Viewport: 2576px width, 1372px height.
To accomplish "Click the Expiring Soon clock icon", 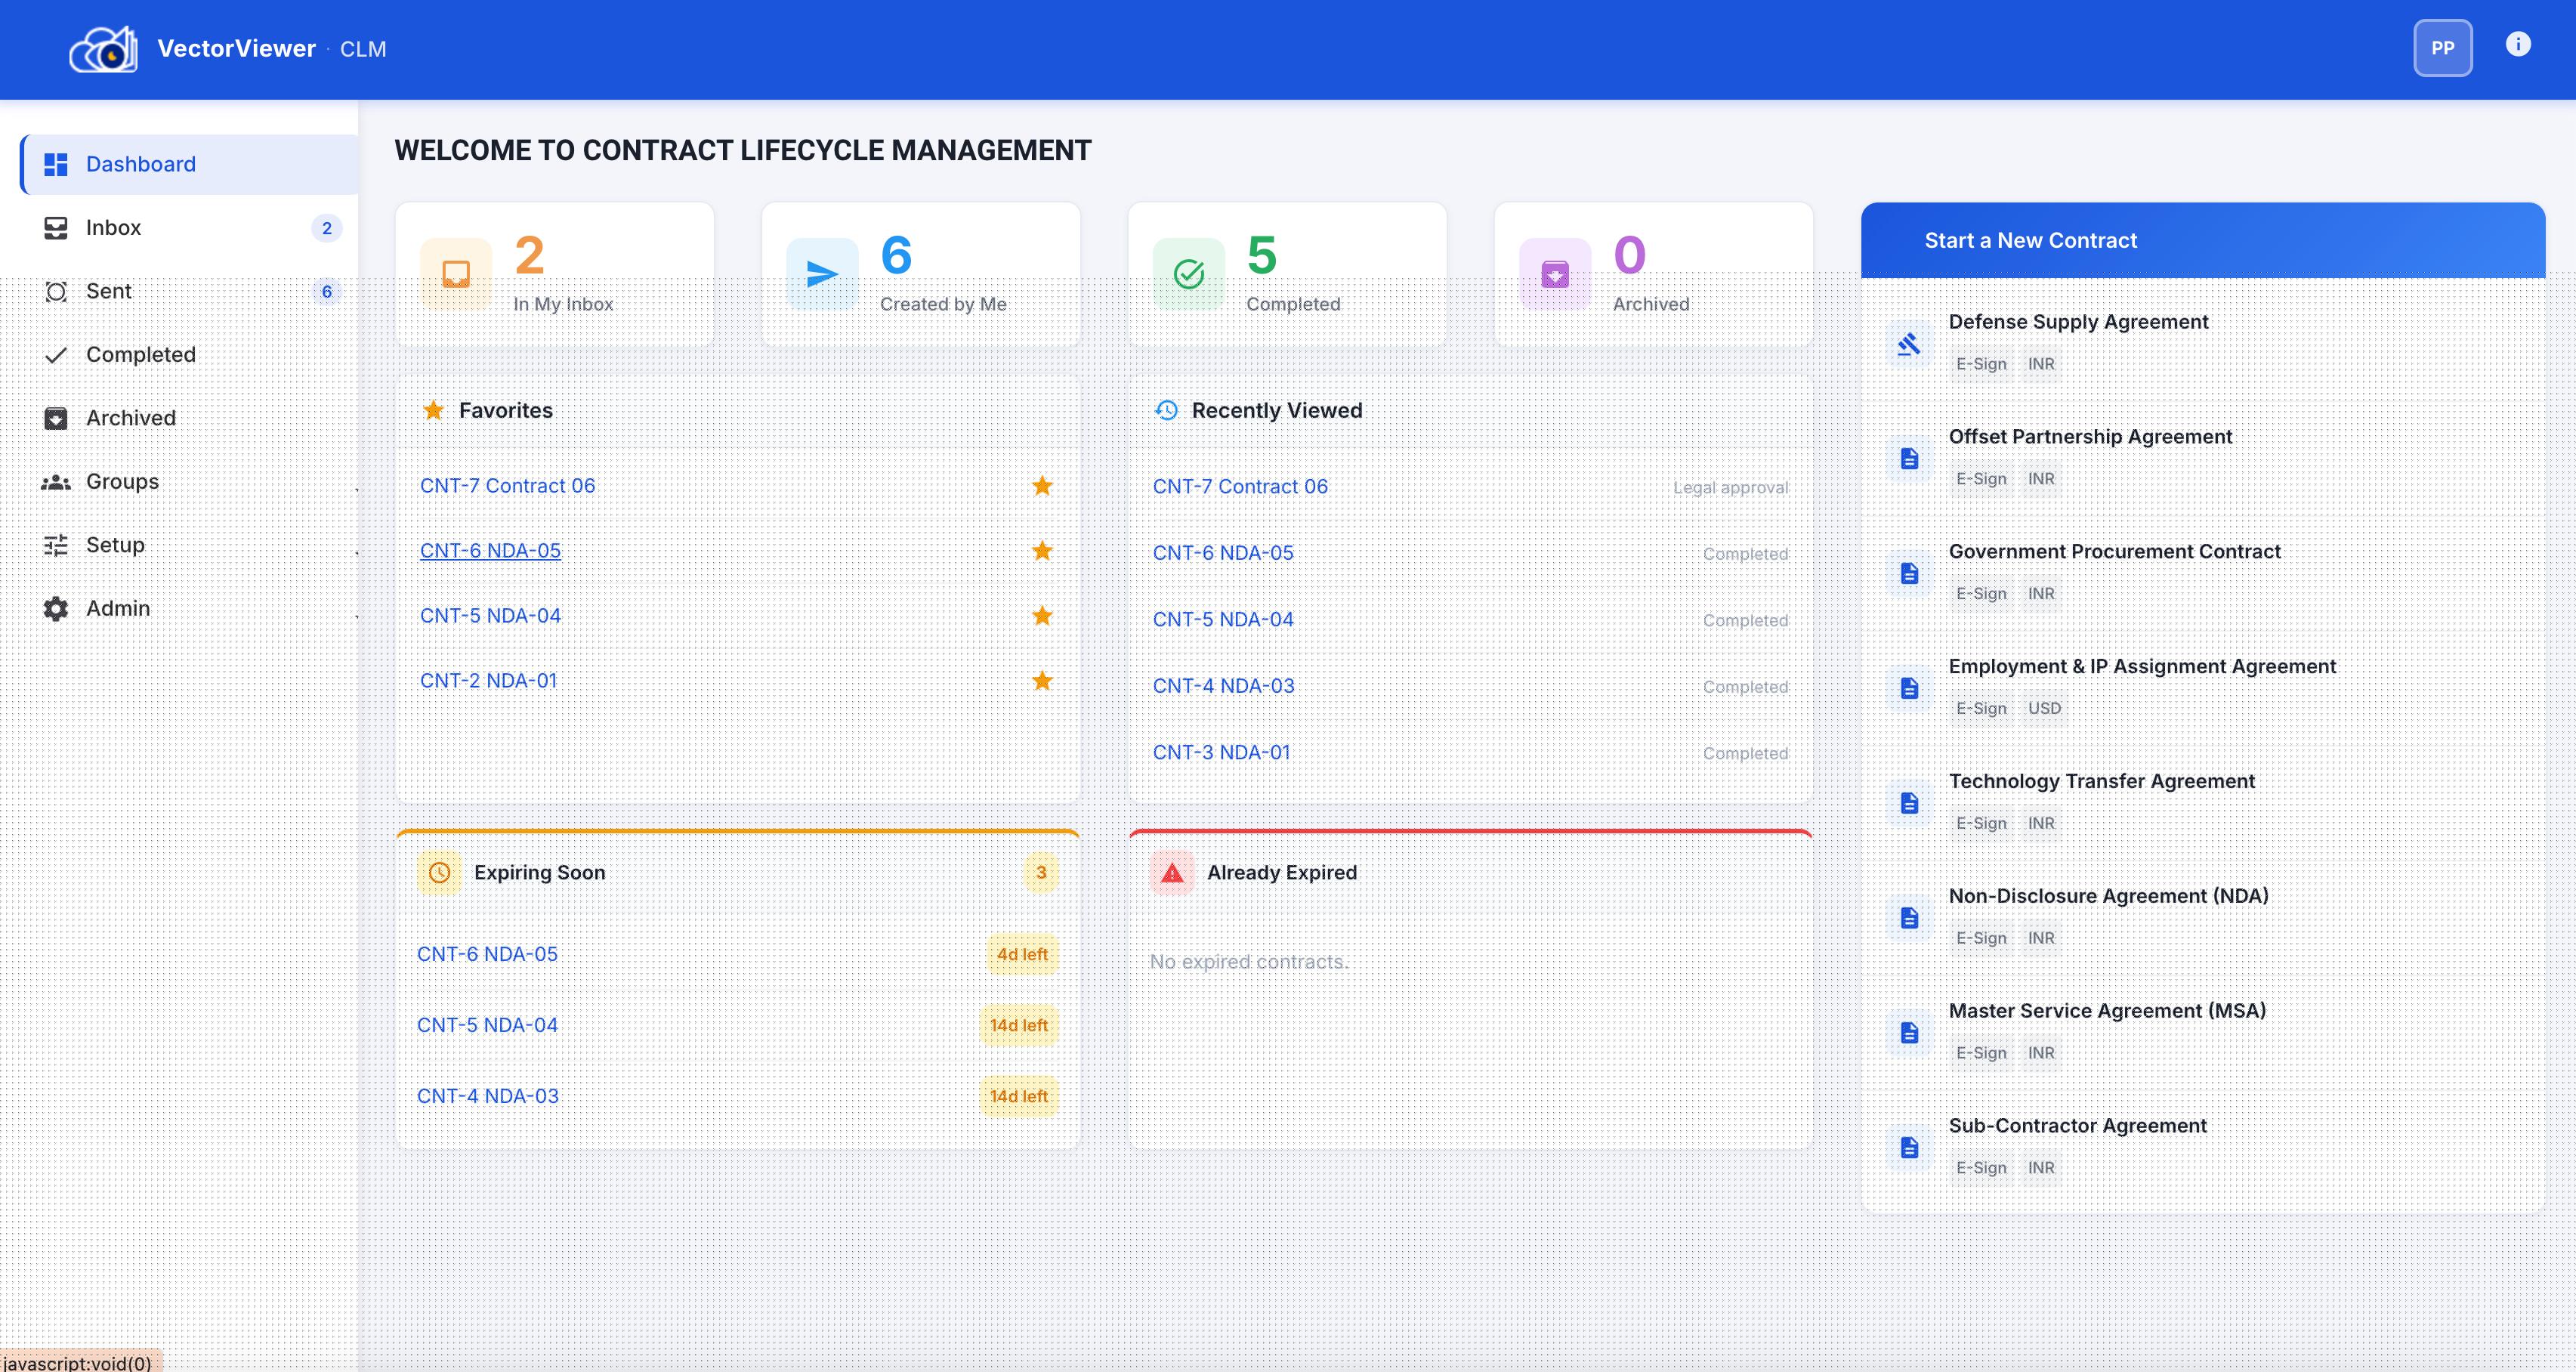I will (x=439, y=873).
